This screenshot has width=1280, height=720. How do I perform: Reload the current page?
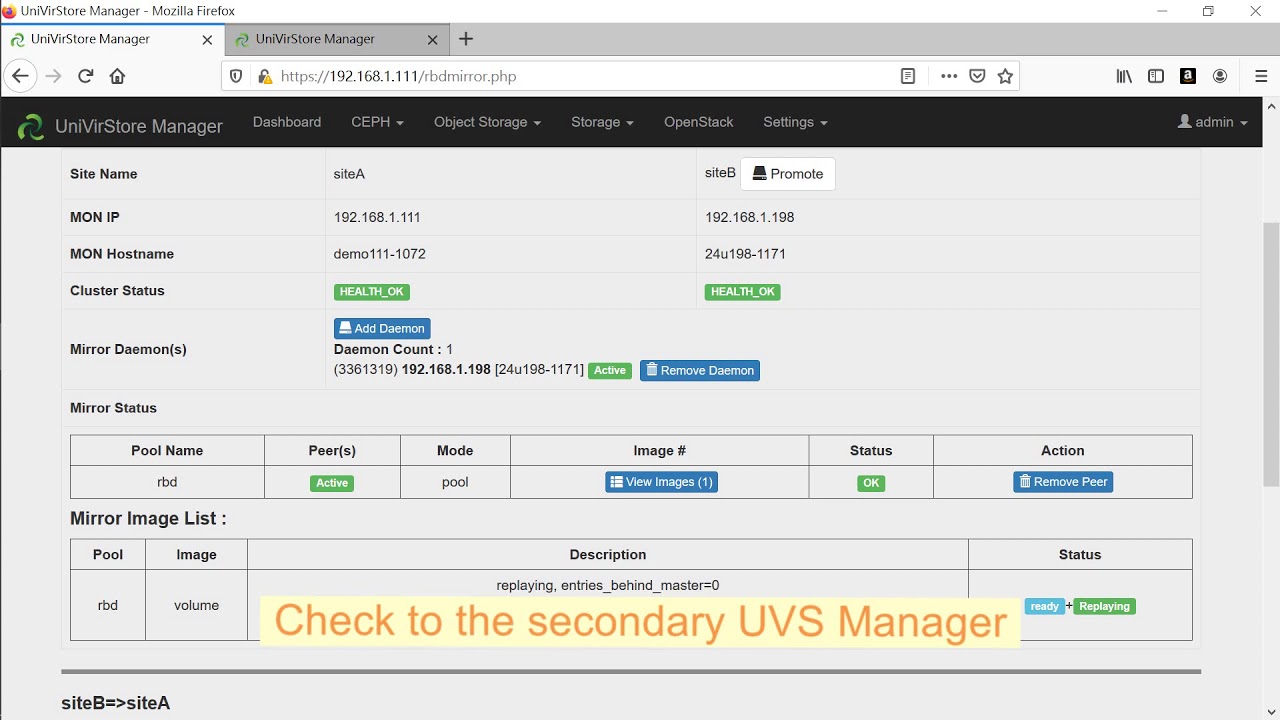coord(86,76)
